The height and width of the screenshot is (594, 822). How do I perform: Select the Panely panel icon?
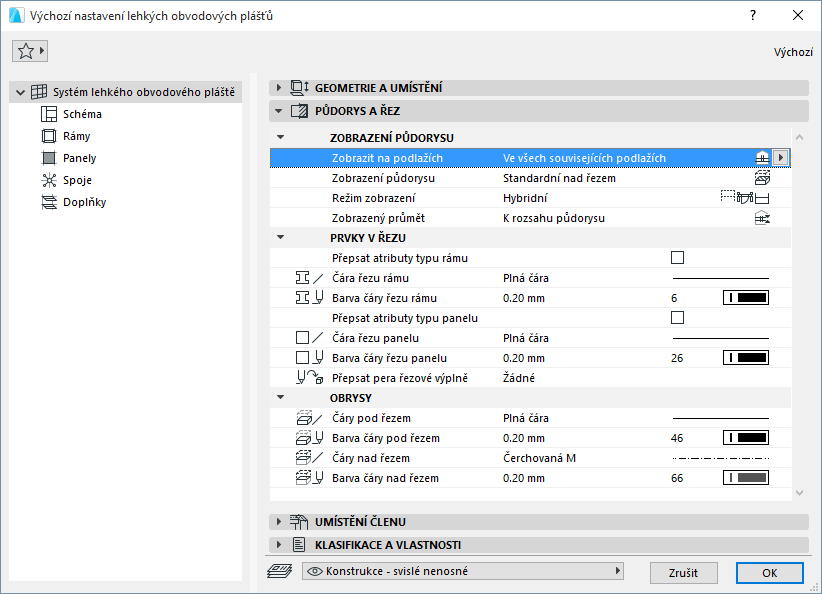click(49, 158)
